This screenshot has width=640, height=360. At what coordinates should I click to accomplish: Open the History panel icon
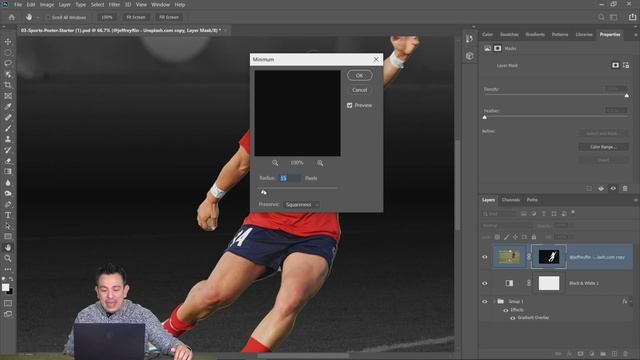pyautogui.click(x=469, y=38)
